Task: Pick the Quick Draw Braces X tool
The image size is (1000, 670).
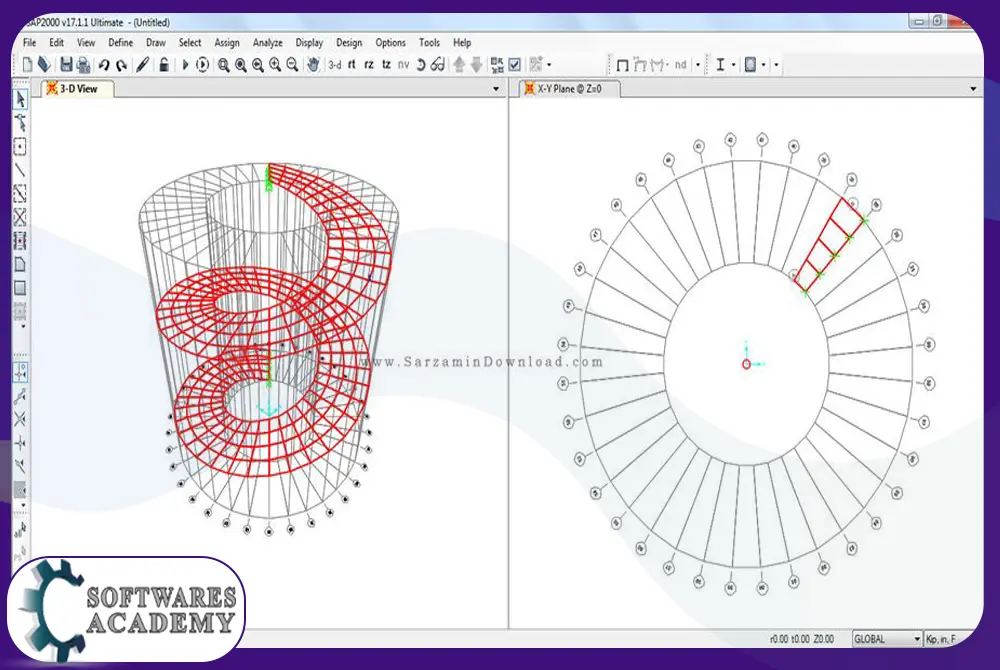Action: pos(20,217)
